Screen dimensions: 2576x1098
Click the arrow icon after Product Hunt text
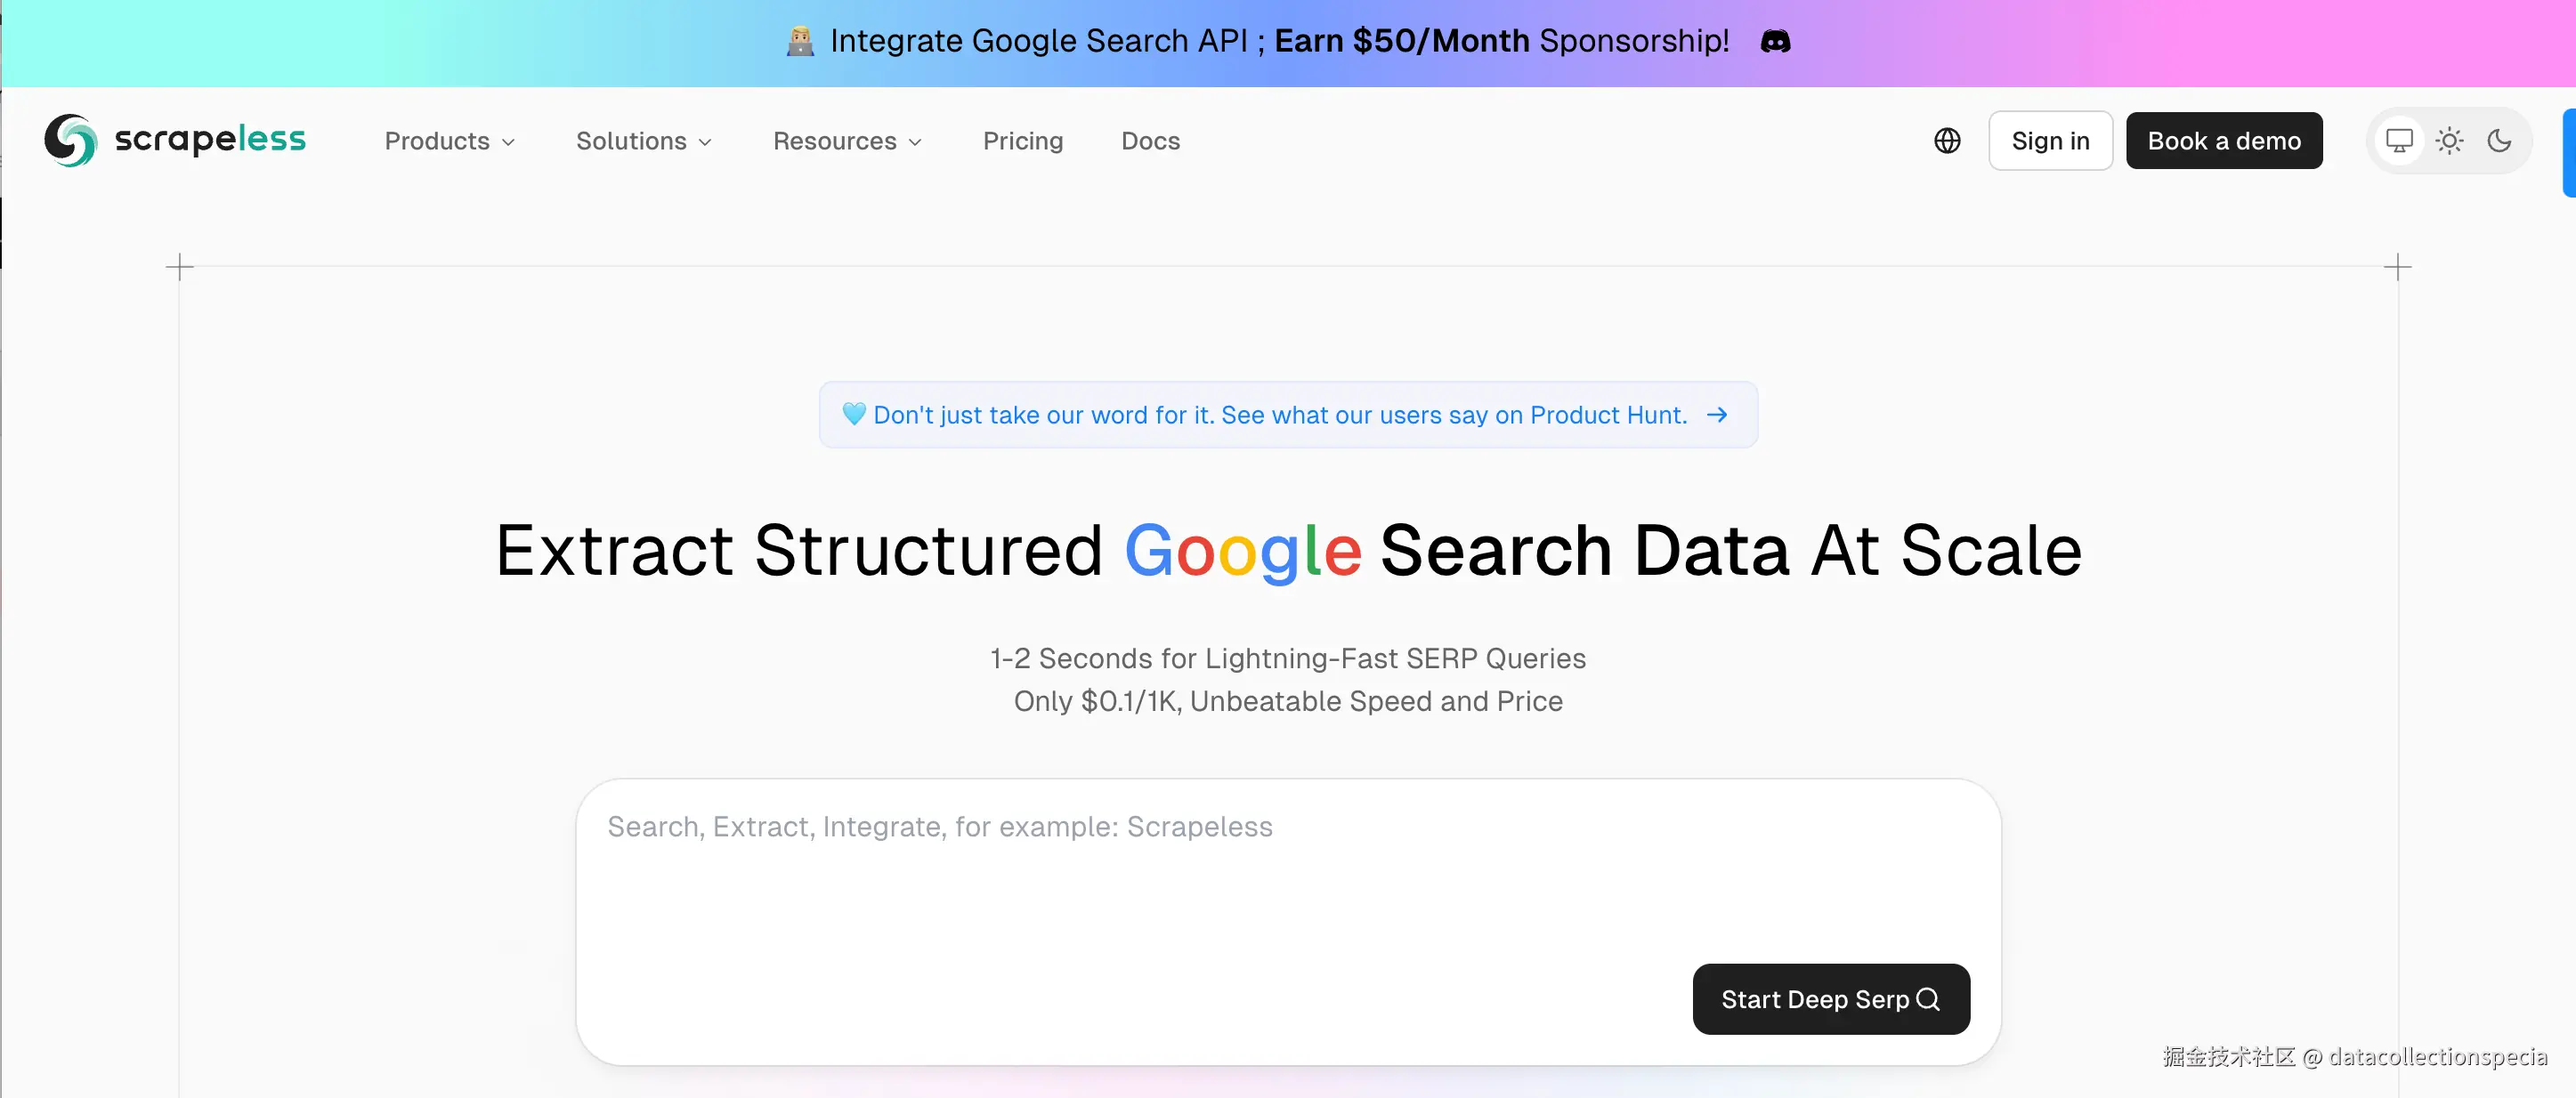click(1717, 414)
